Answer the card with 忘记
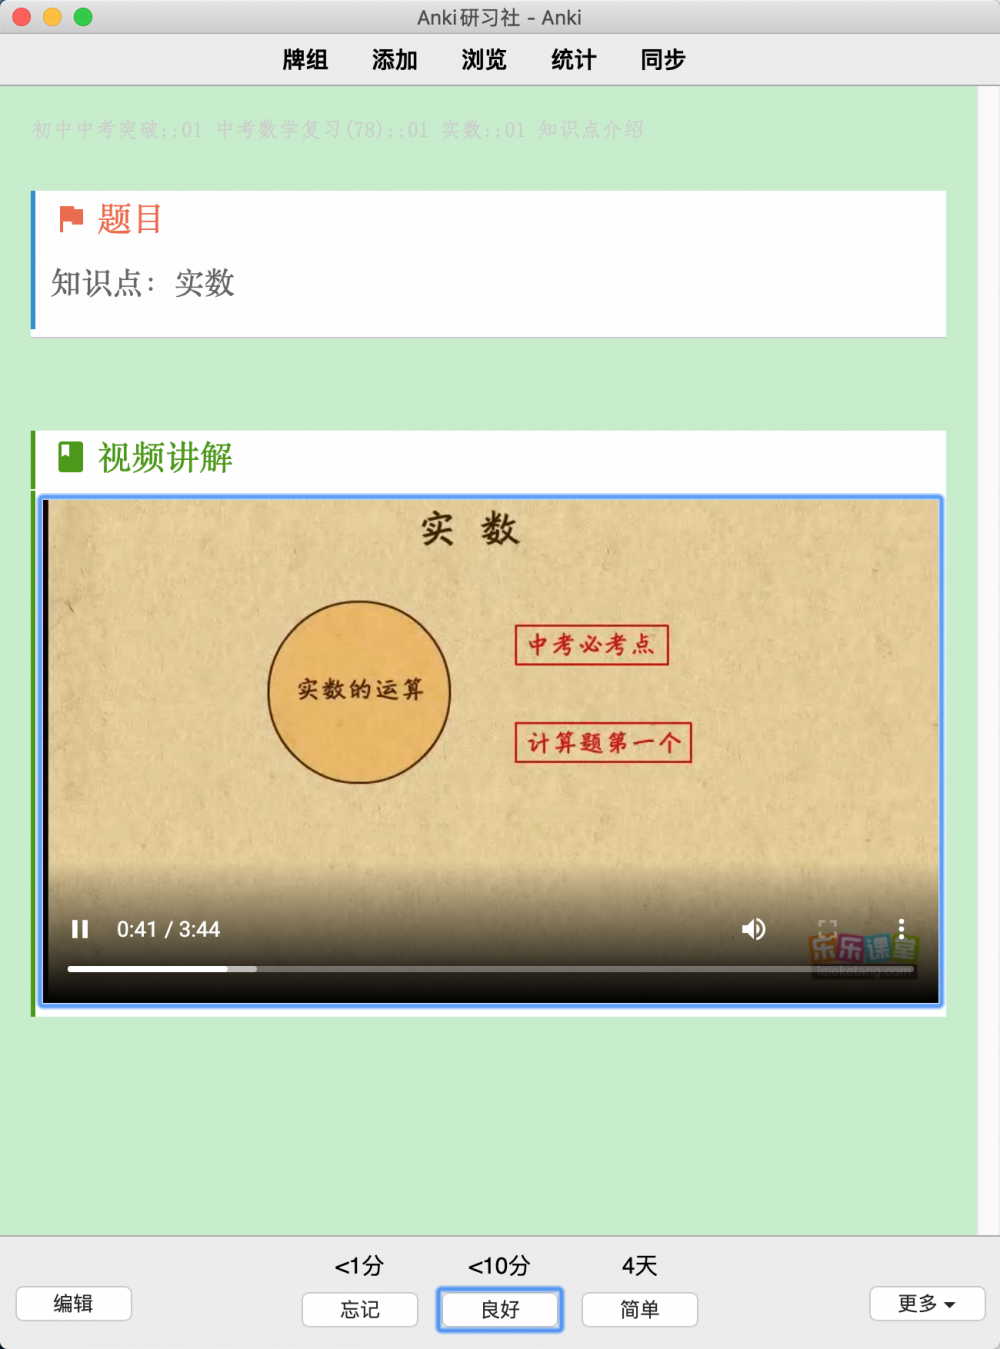This screenshot has height=1349, width=1000. [360, 1309]
